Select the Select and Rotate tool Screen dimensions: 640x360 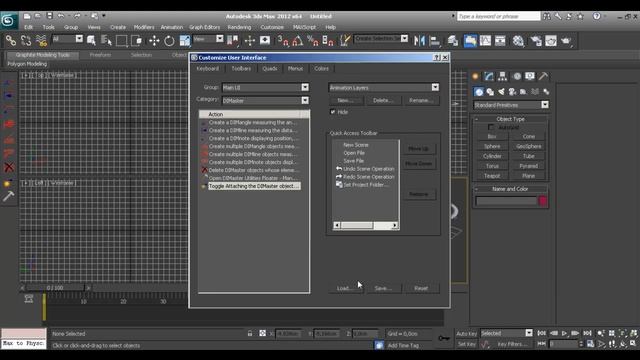(x=169, y=40)
